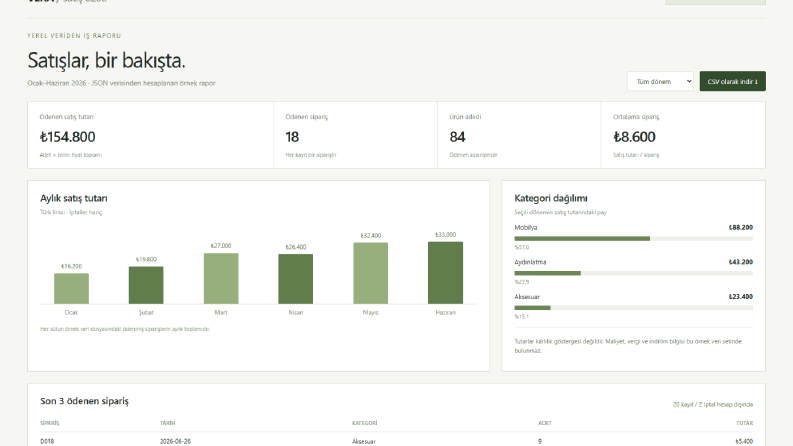Click the %27,9 share label
Viewport: 793px width, 446px height.
(521, 282)
